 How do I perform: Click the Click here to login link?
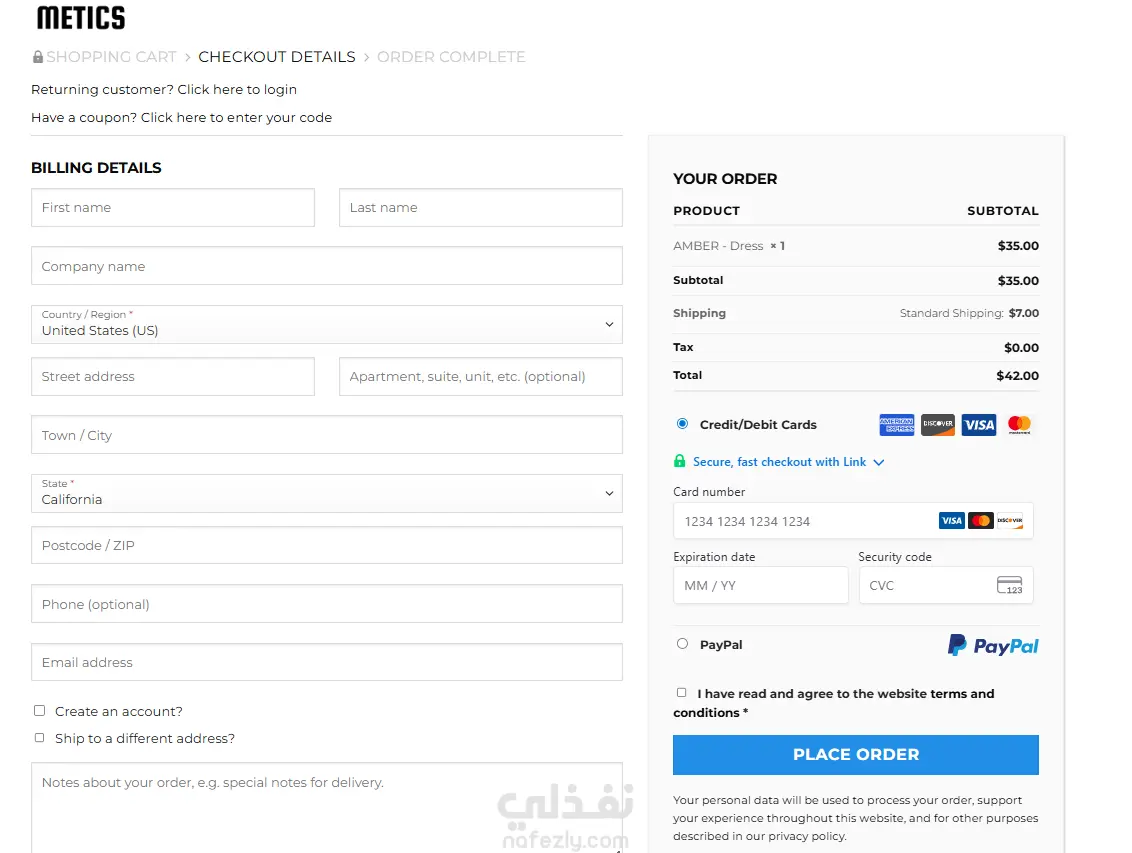point(237,89)
